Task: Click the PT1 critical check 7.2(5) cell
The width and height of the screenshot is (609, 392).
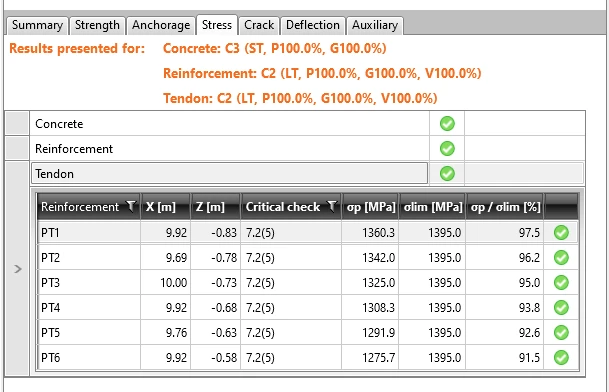Action: [291, 233]
